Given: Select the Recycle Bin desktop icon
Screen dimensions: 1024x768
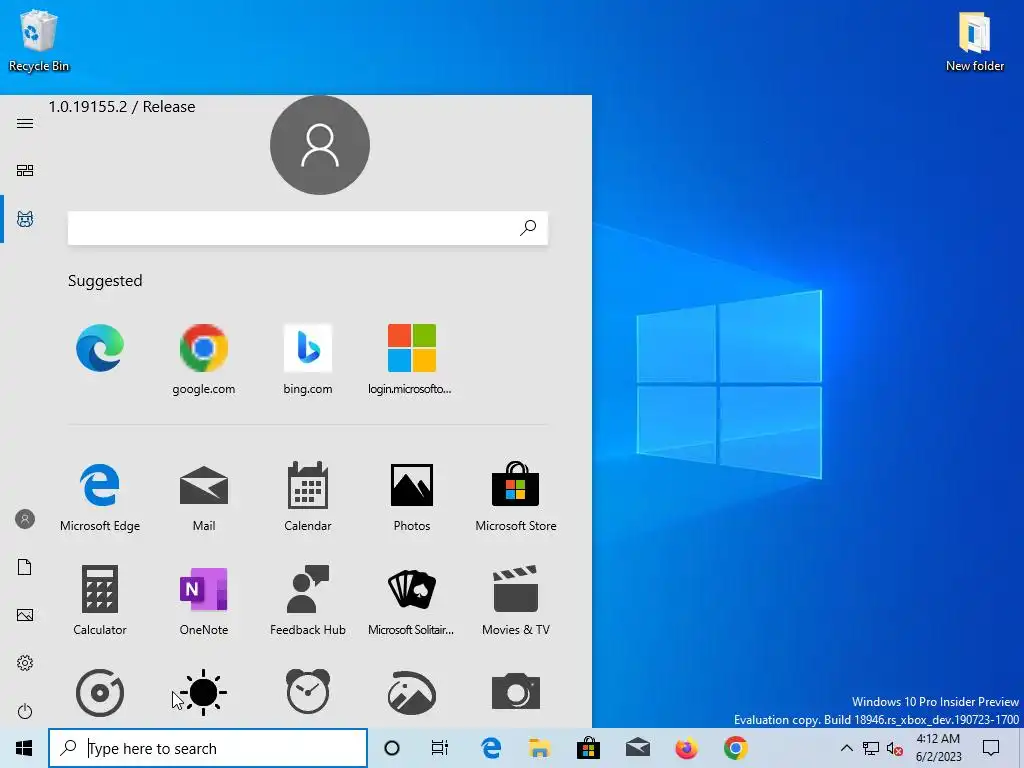Looking at the screenshot, I should click(x=39, y=40).
